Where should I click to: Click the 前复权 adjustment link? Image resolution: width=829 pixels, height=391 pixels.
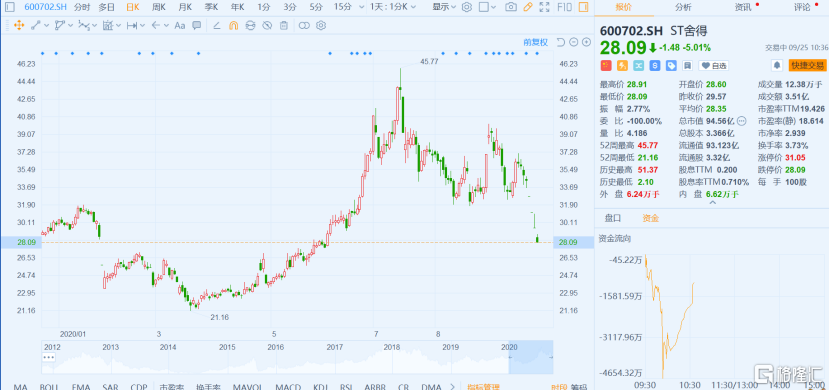(x=536, y=42)
